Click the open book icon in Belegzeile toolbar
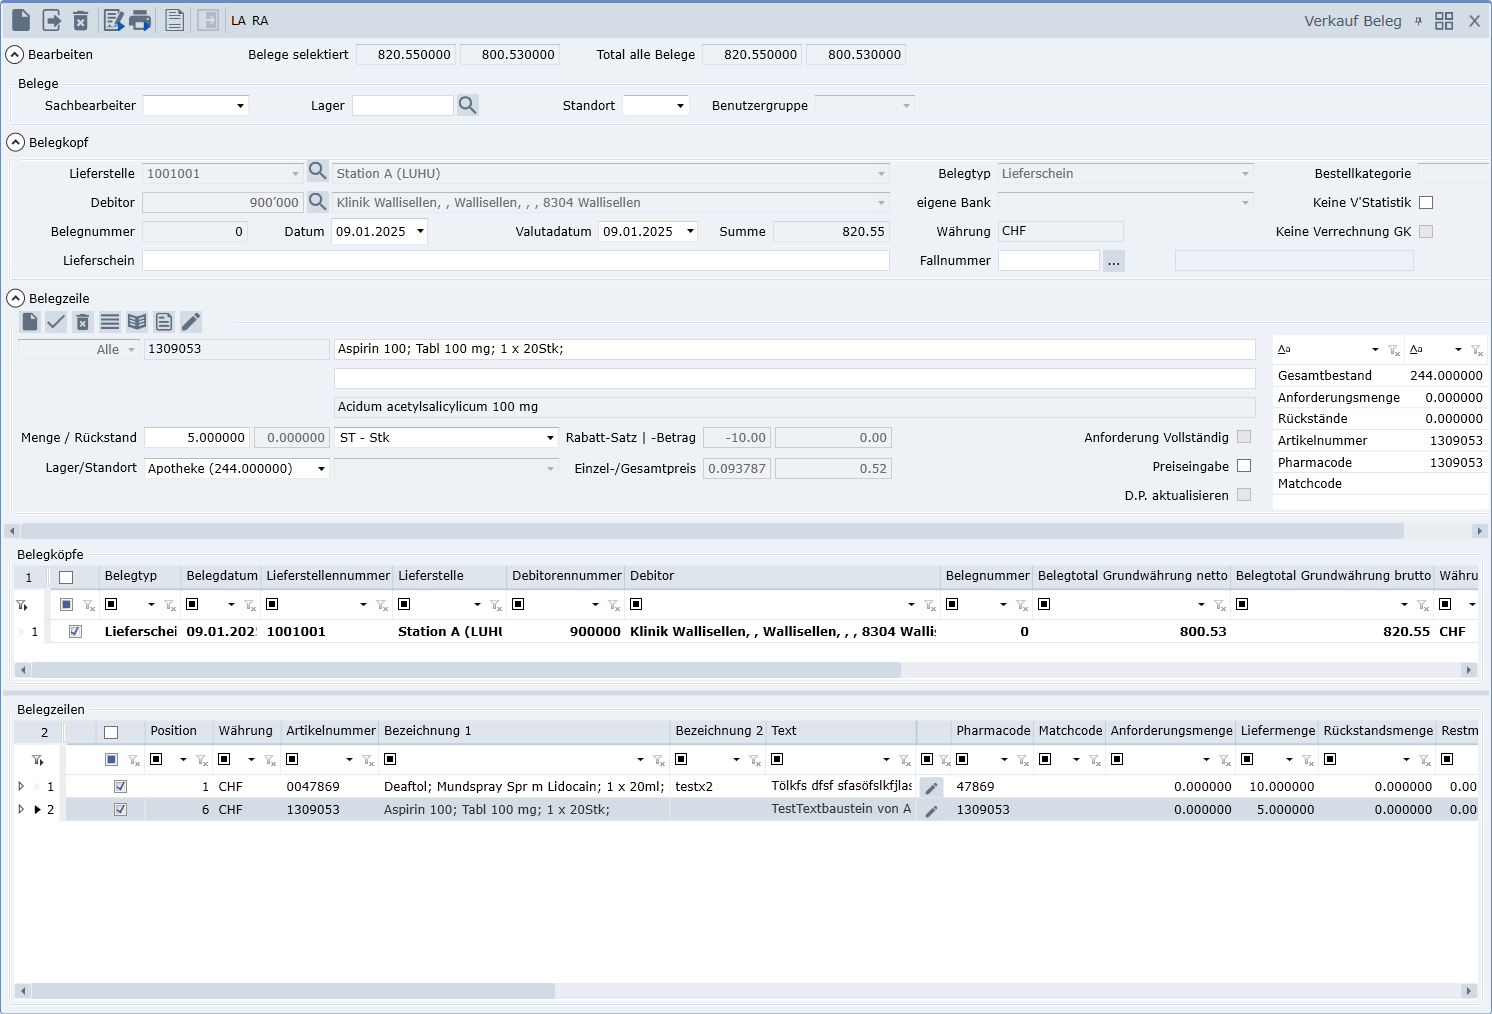 coord(137,321)
